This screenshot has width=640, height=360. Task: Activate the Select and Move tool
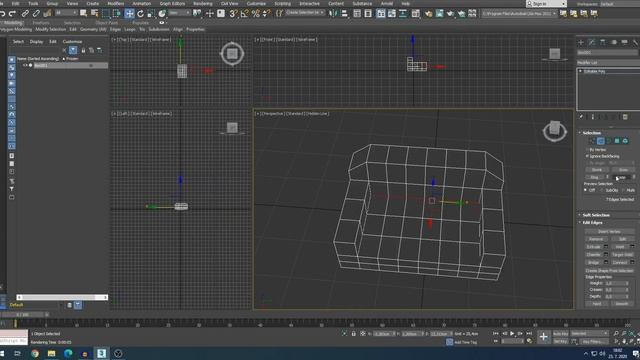pyautogui.click(x=129, y=13)
